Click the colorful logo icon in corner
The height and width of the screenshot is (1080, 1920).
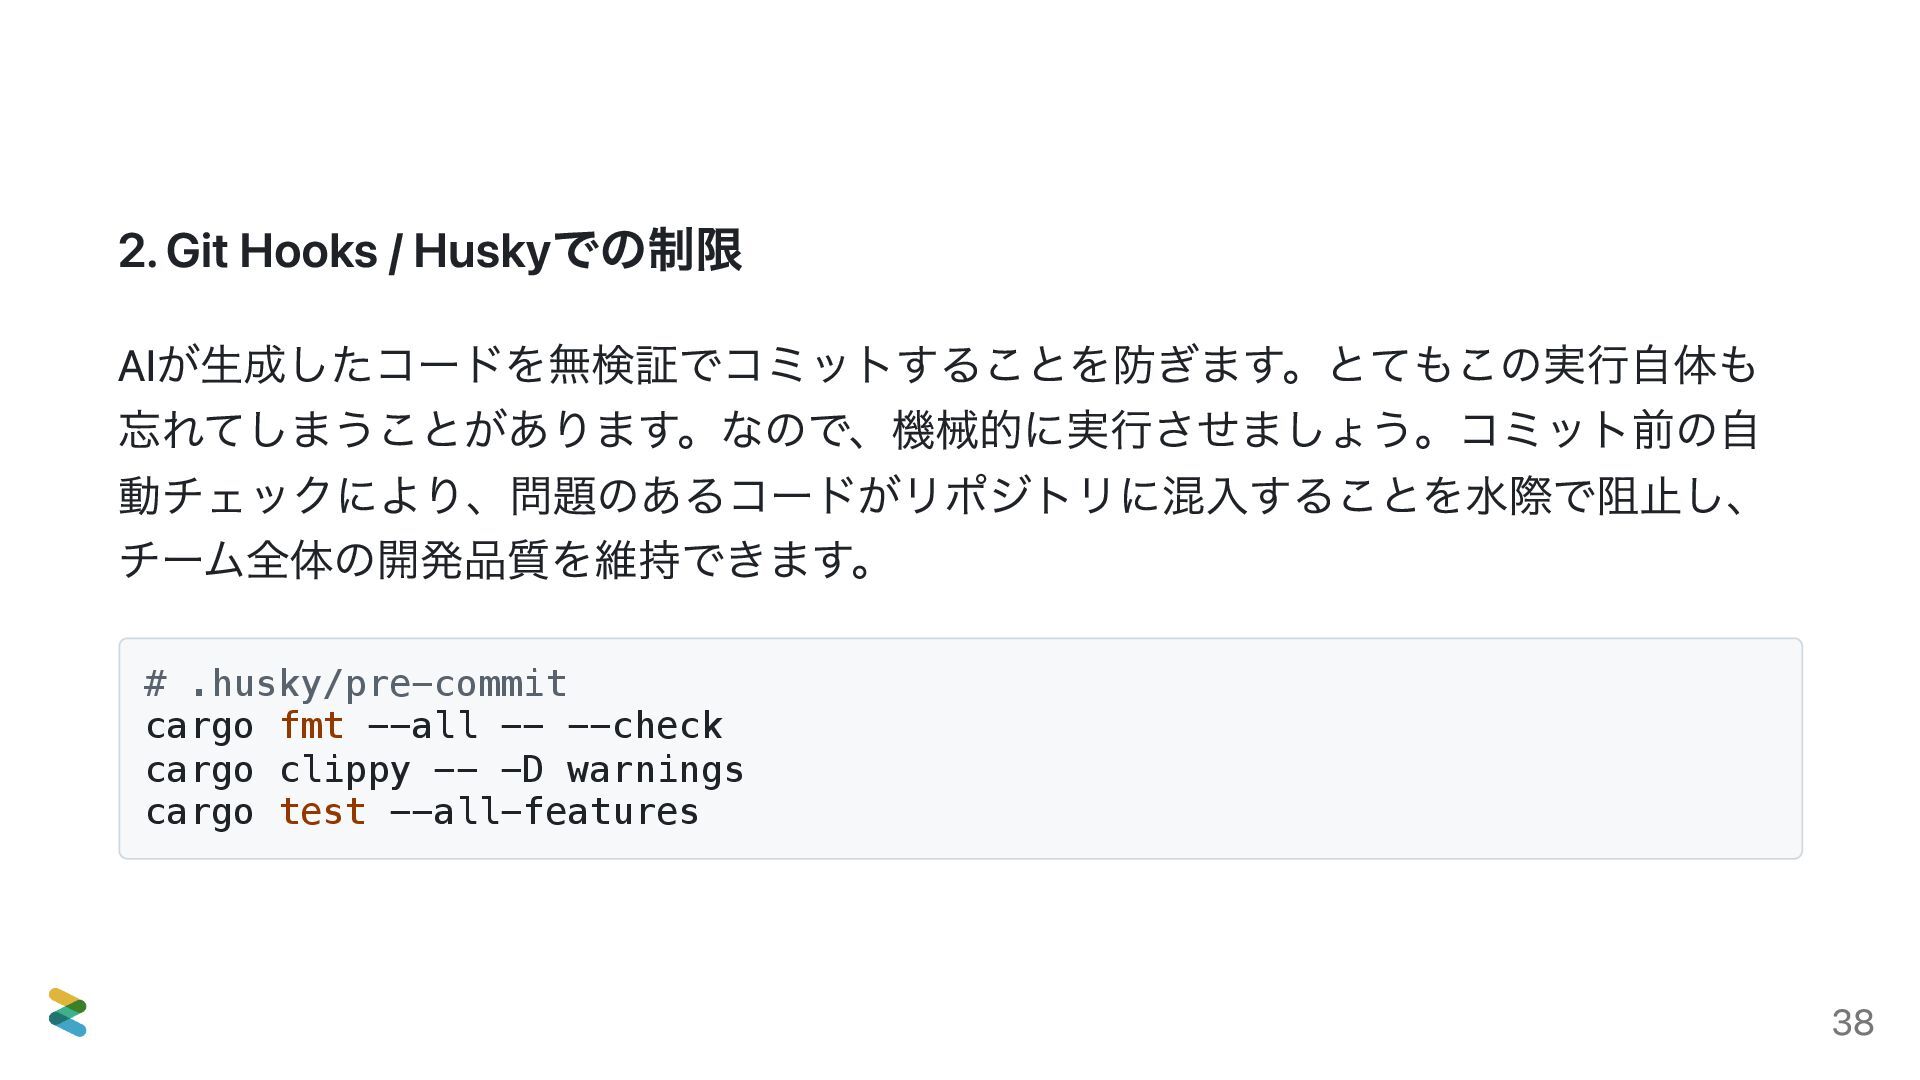click(x=67, y=1012)
